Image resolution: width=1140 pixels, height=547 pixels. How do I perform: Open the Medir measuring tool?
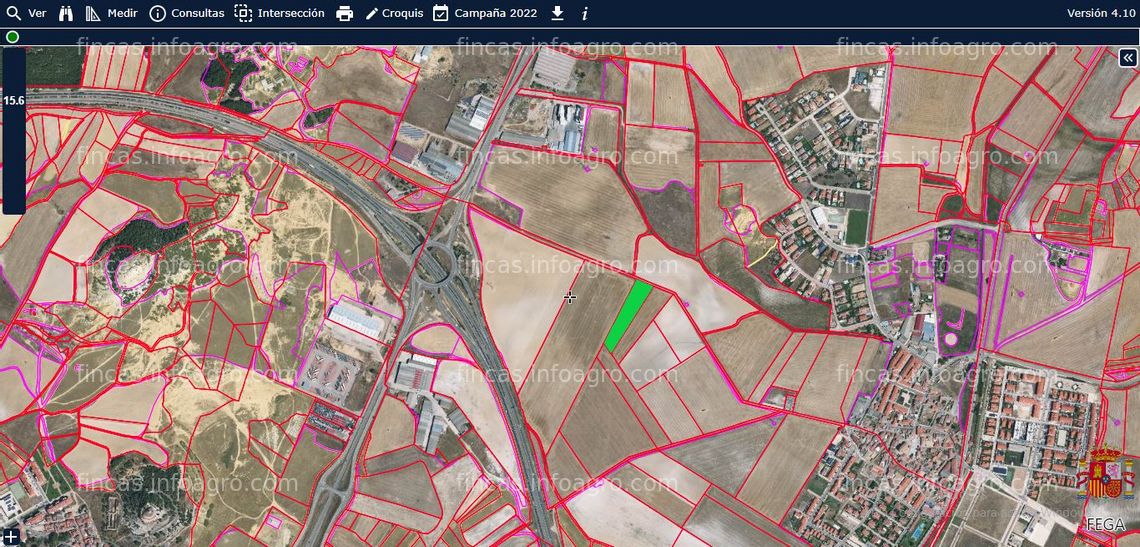click(111, 13)
